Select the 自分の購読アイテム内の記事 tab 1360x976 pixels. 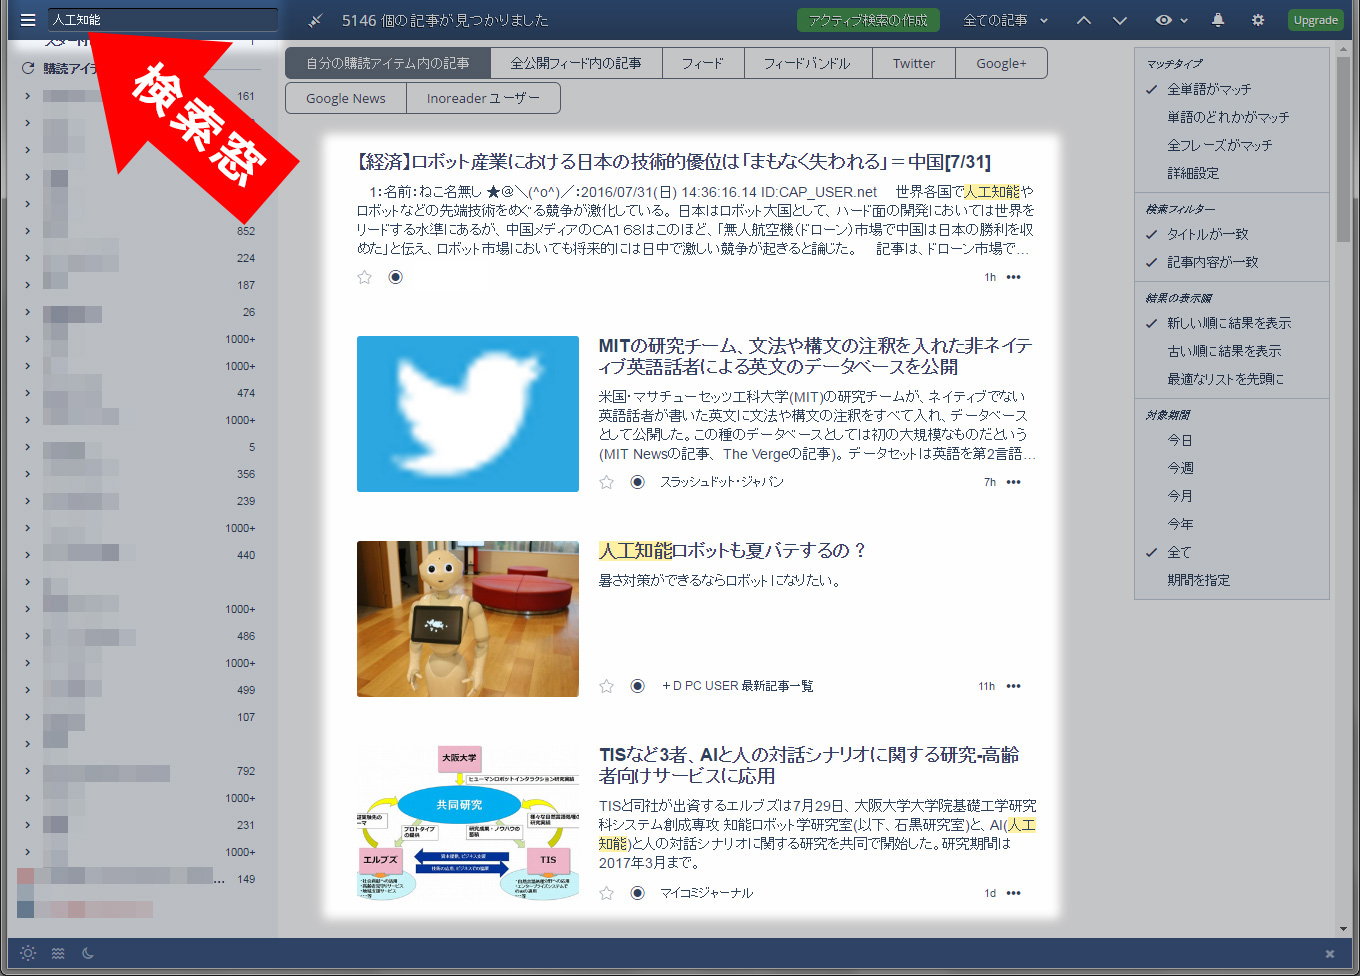[388, 63]
